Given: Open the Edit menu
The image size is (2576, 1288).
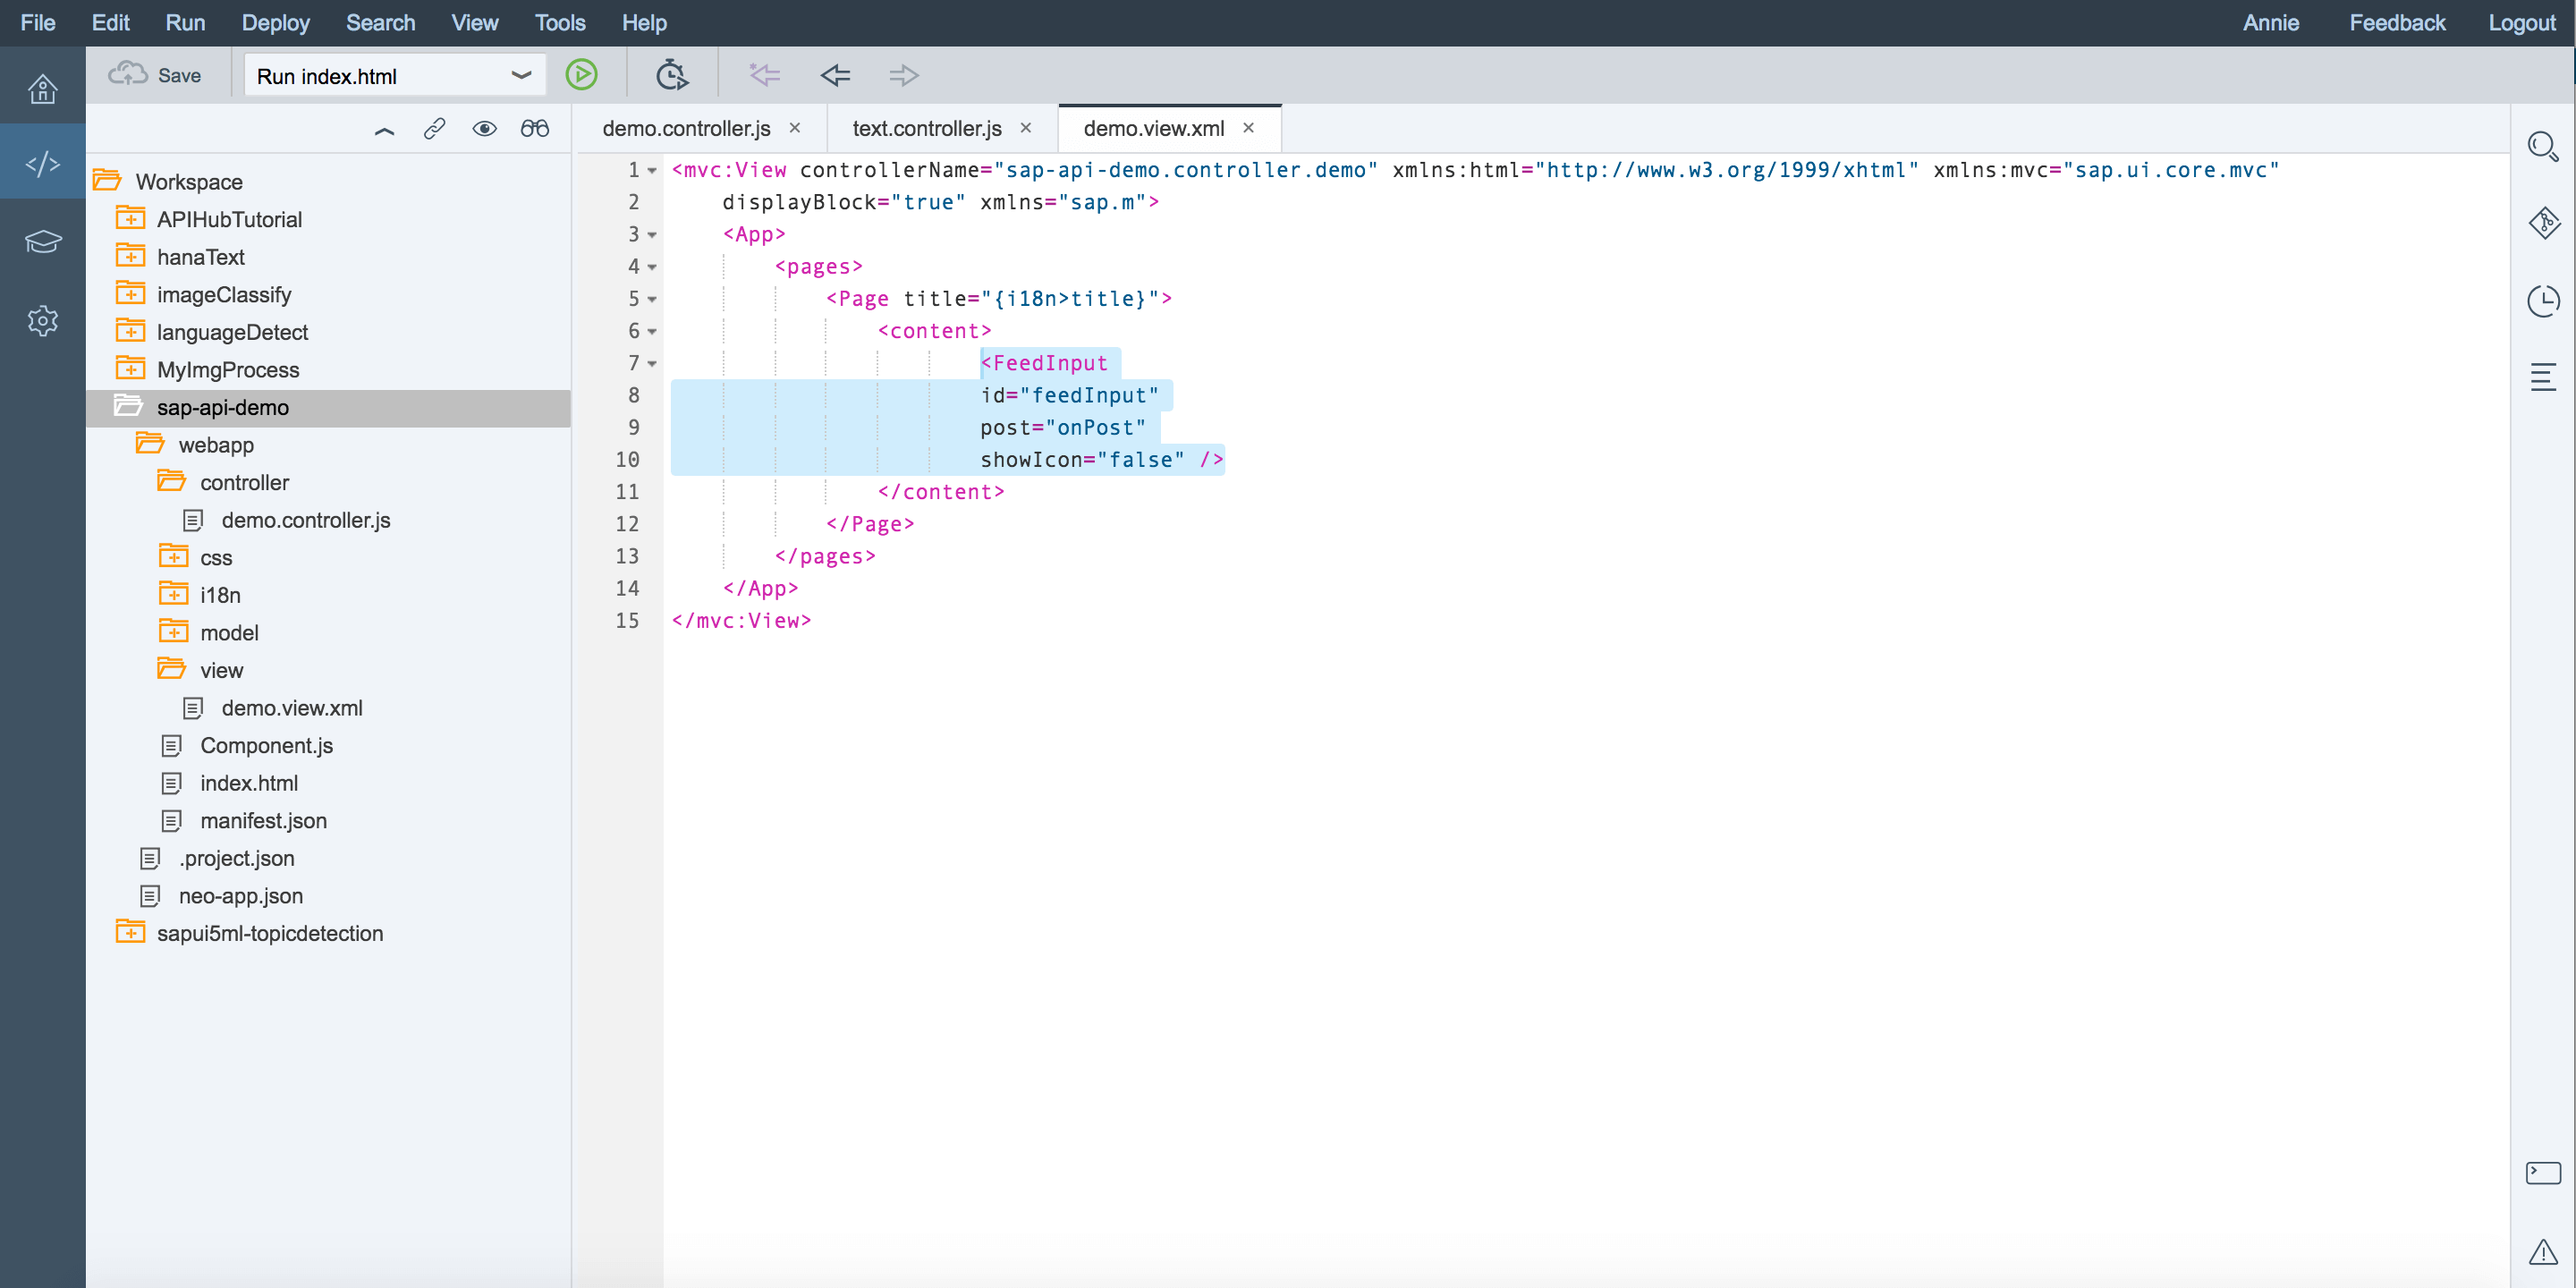Looking at the screenshot, I should point(110,22).
